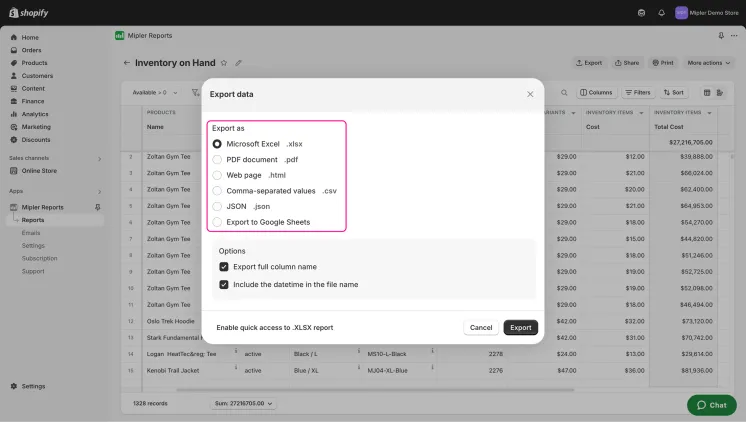Open Settings under Mipler Reports
This screenshot has height=422, width=746.
[33, 246]
